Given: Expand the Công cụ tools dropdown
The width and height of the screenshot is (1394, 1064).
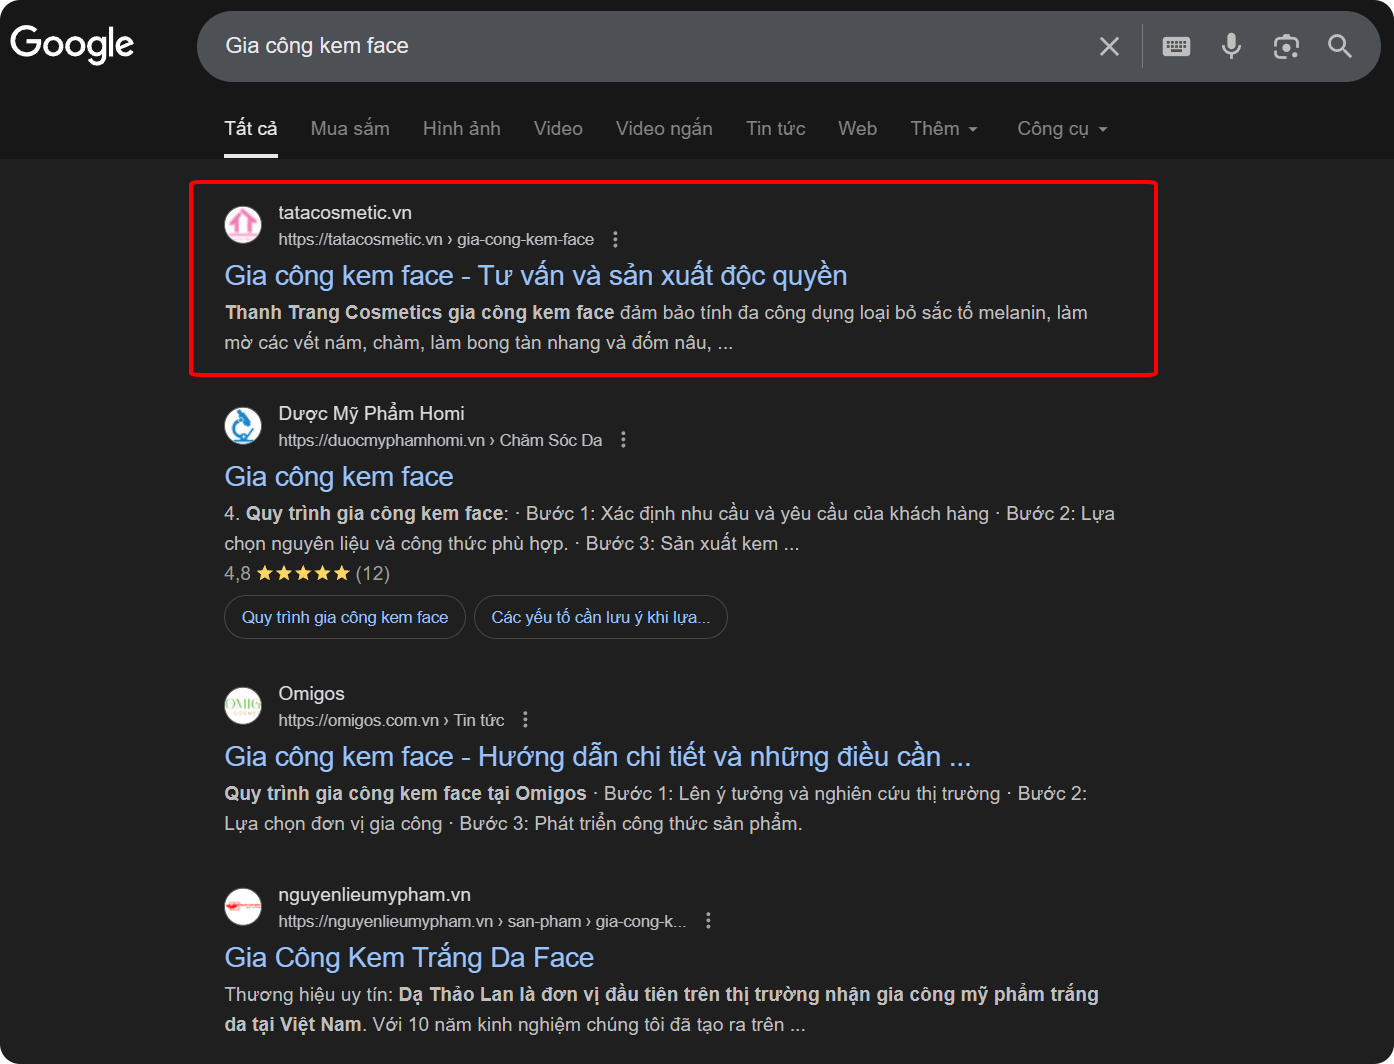Looking at the screenshot, I should pos(1062,129).
